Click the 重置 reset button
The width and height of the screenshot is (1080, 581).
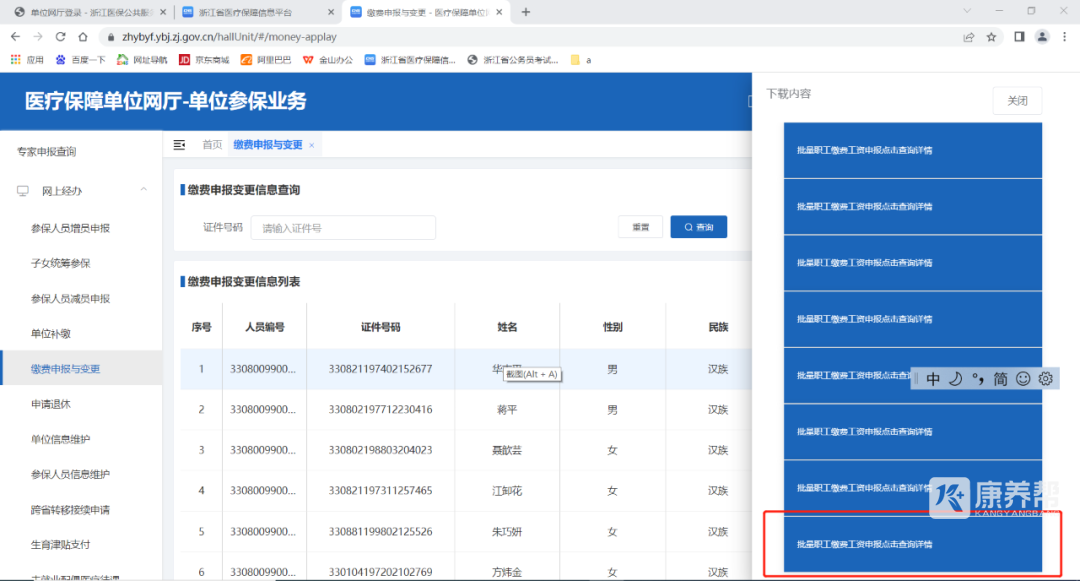pos(641,227)
